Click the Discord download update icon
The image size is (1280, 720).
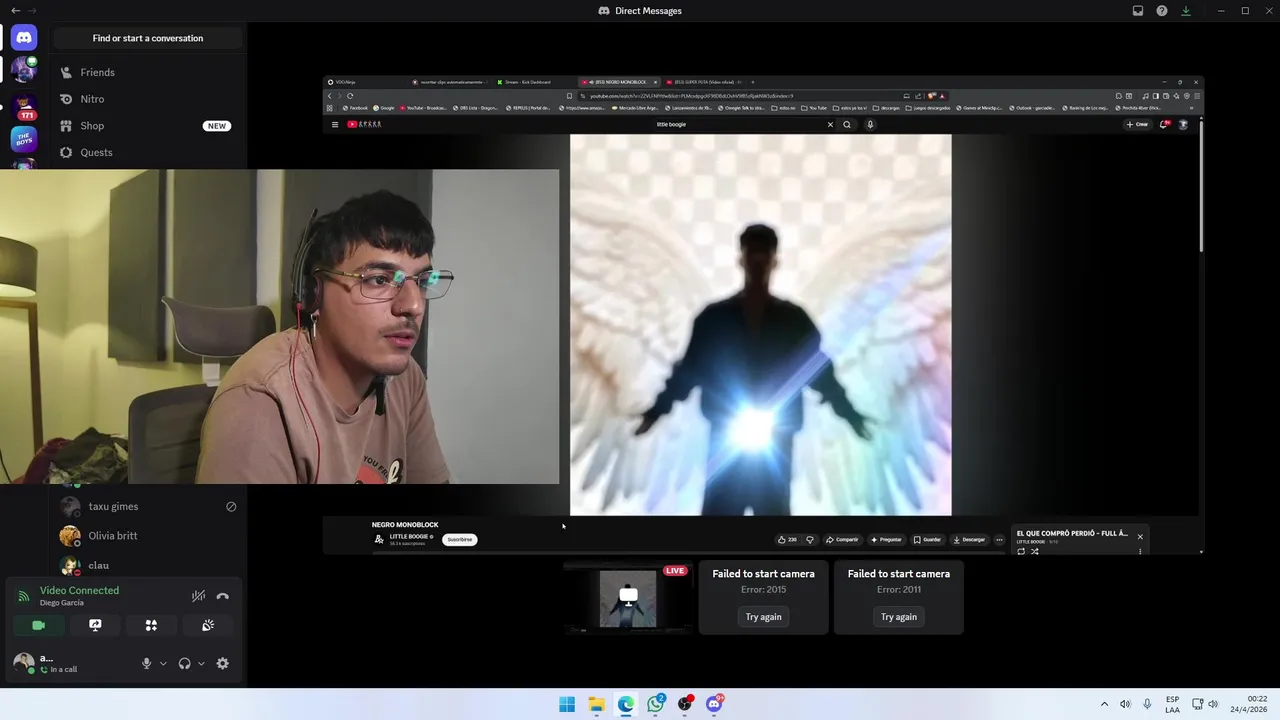coord(1186,11)
